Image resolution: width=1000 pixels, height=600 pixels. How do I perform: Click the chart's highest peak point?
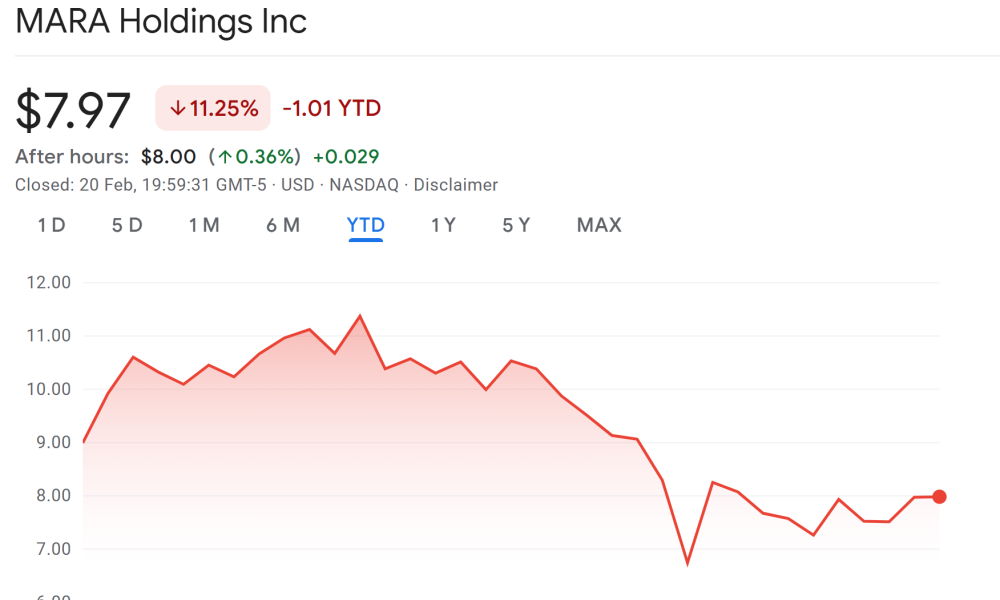coord(359,316)
